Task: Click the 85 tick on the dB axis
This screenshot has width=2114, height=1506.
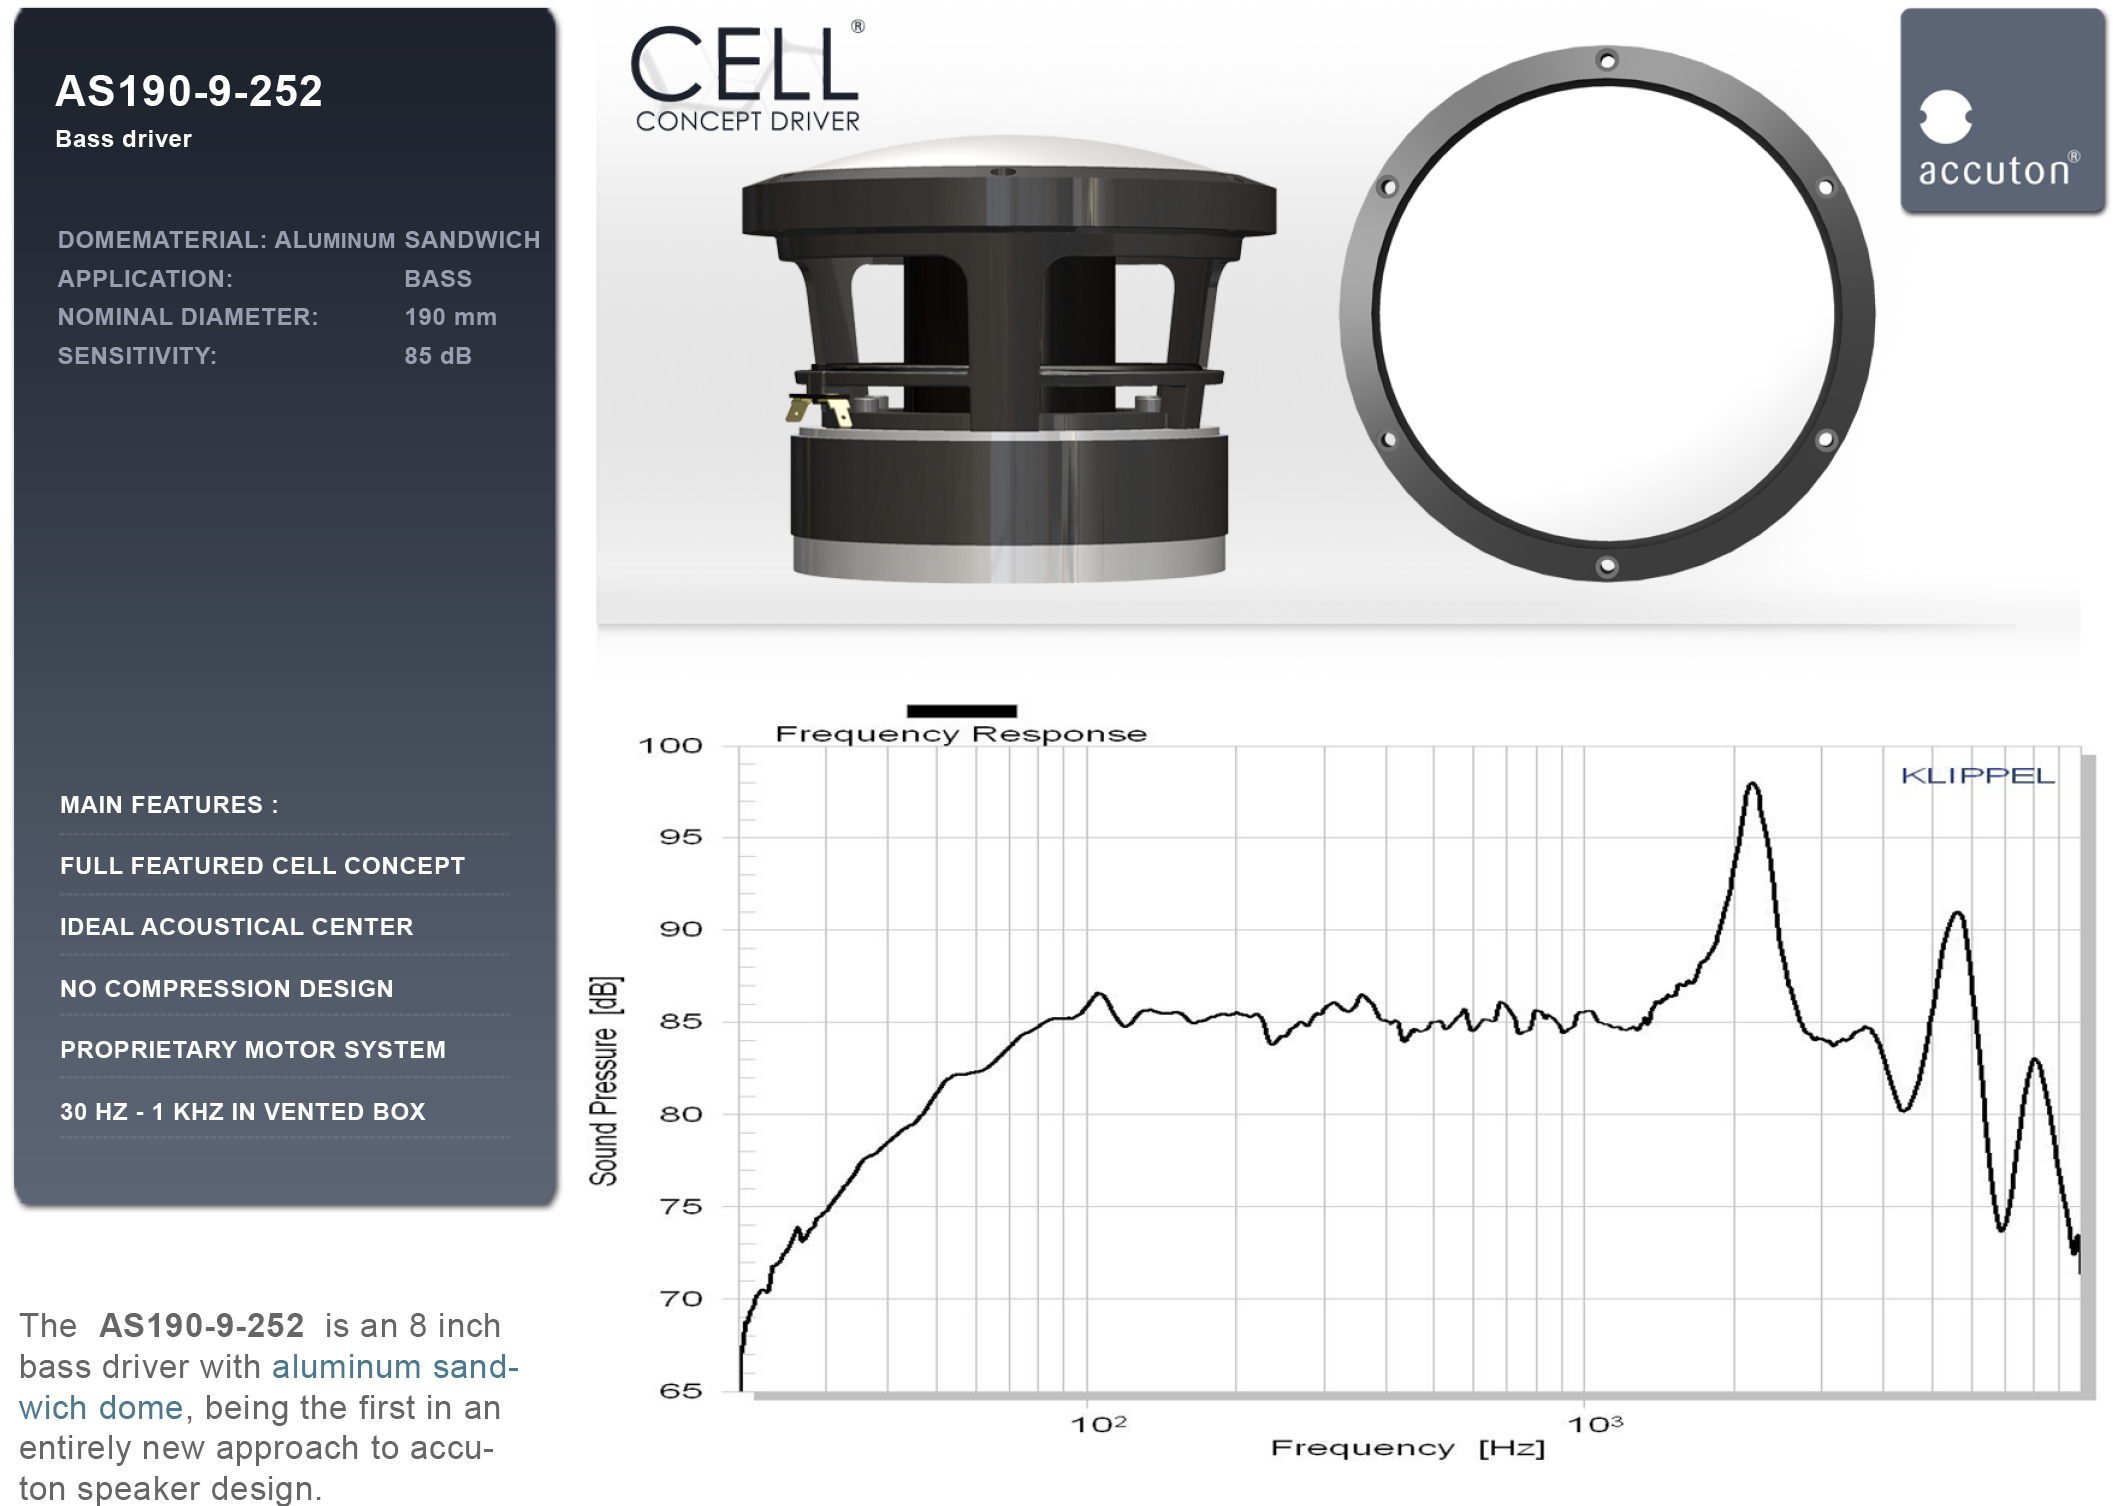Action: (x=681, y=1022)
